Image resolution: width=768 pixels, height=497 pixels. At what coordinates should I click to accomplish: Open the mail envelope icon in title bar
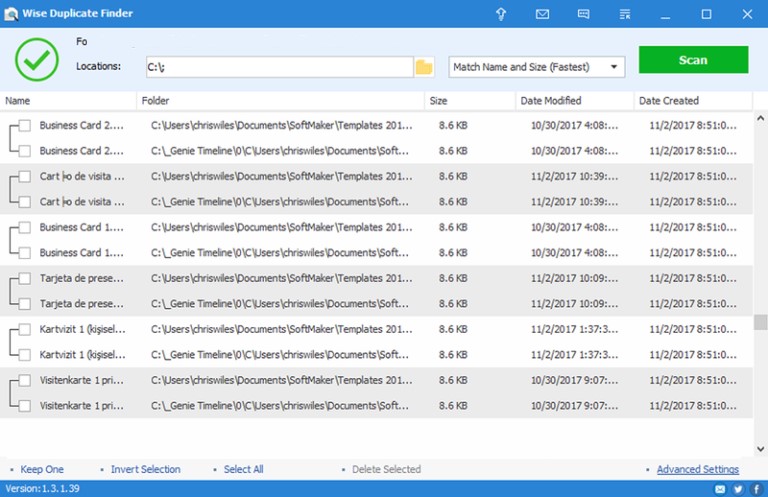542,14
